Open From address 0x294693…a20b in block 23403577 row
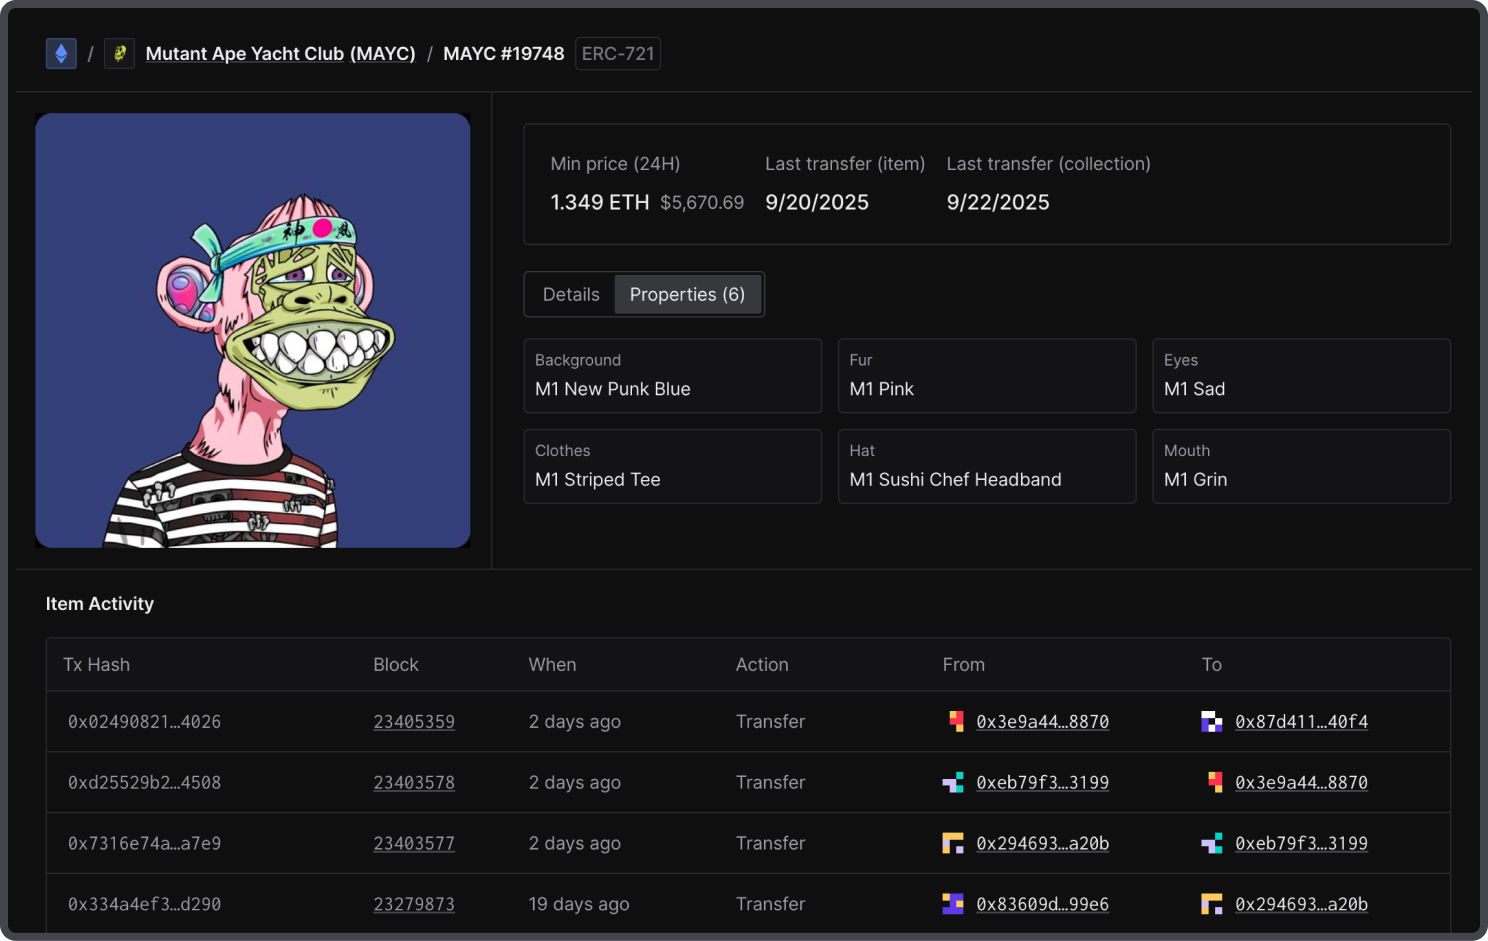 (1043, 844)
